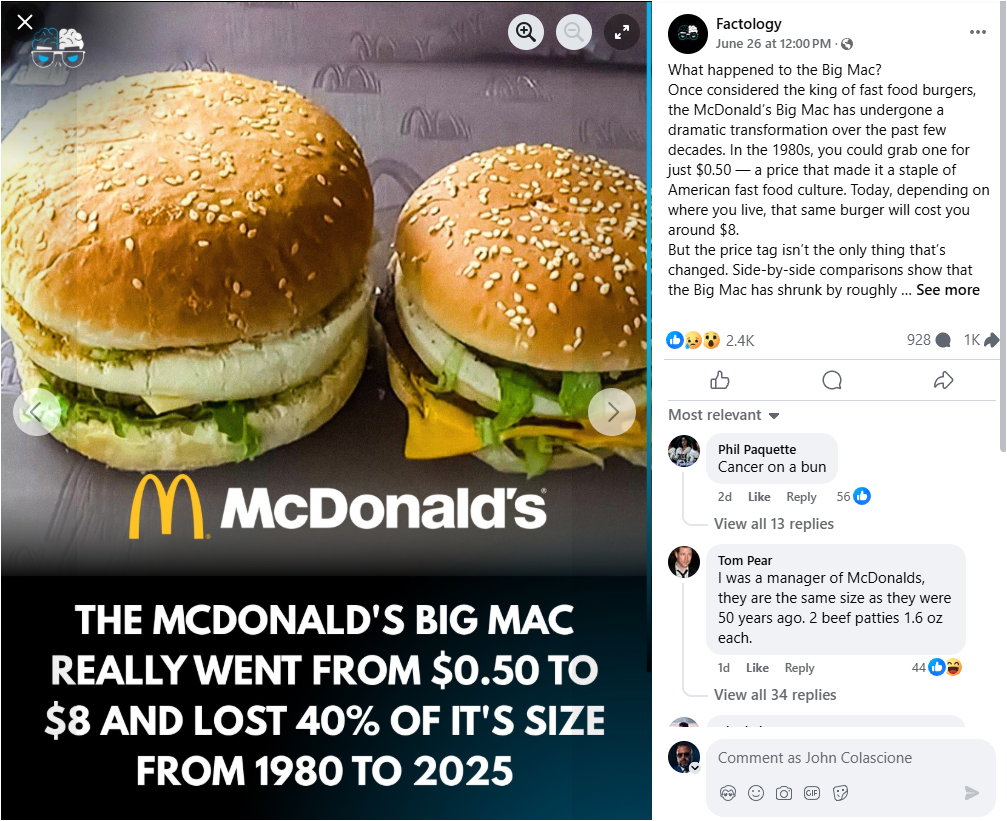Image resolution: width=1007 pixels, height=821 pixels.
Task: Open the Factology page name link
Action: pyautogui.click(x=749, y=24)
